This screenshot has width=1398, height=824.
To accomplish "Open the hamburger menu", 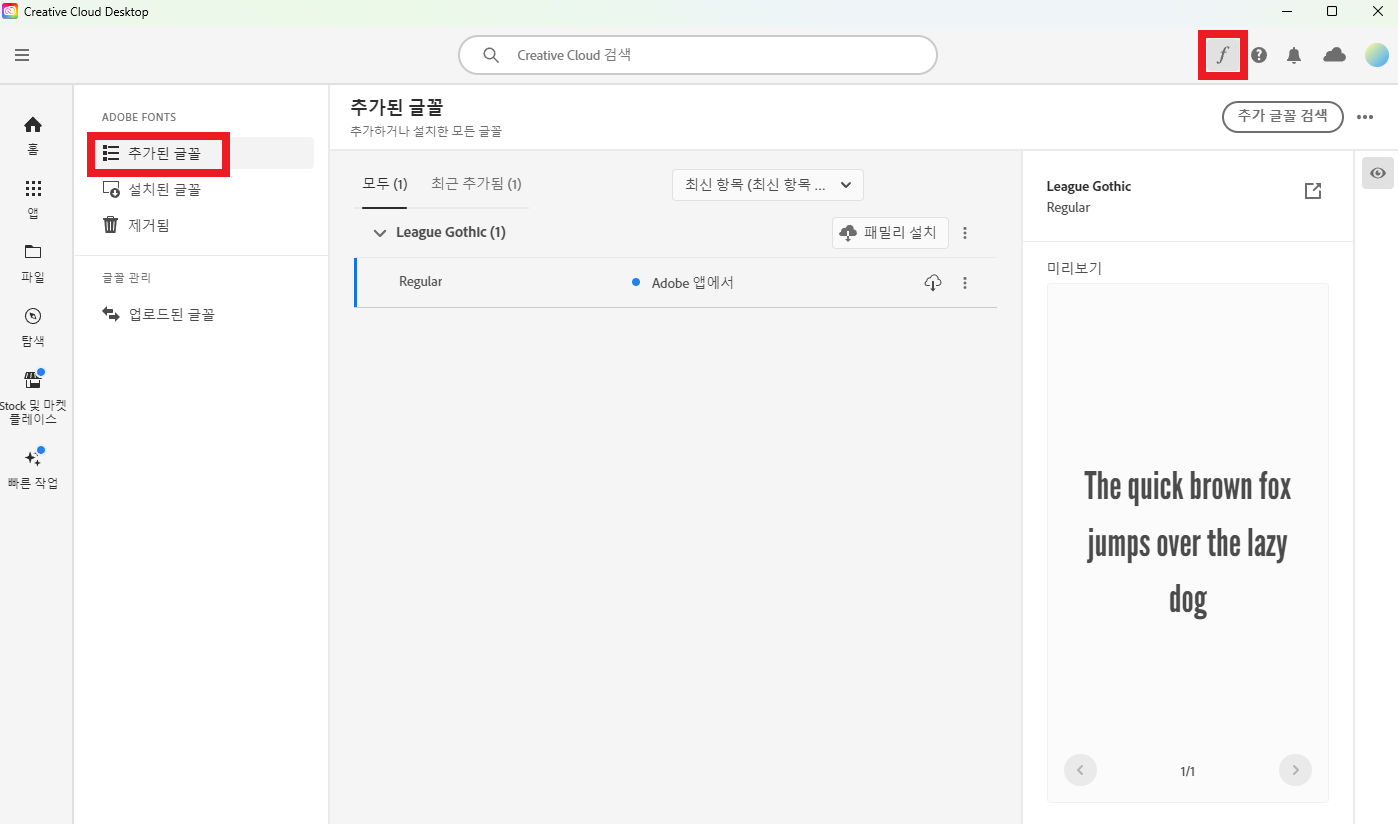I will pyautogui.click(x=22, y=55).
